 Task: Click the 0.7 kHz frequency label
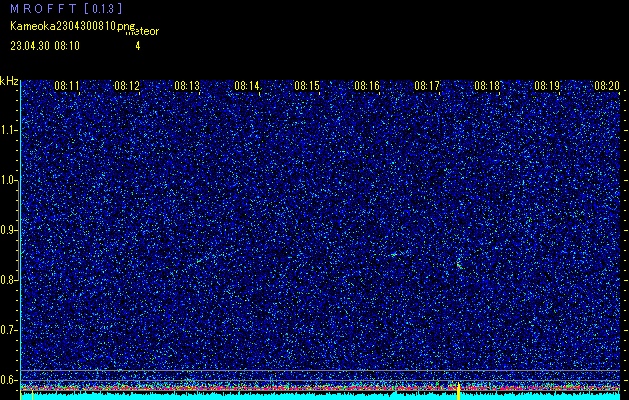(8, 330)
